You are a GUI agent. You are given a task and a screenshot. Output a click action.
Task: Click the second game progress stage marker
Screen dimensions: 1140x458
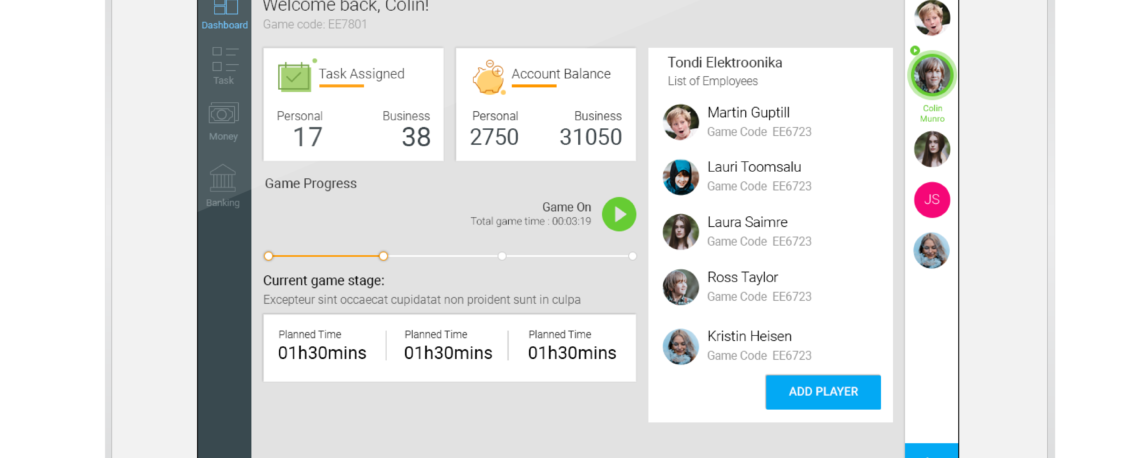(383, 256)
